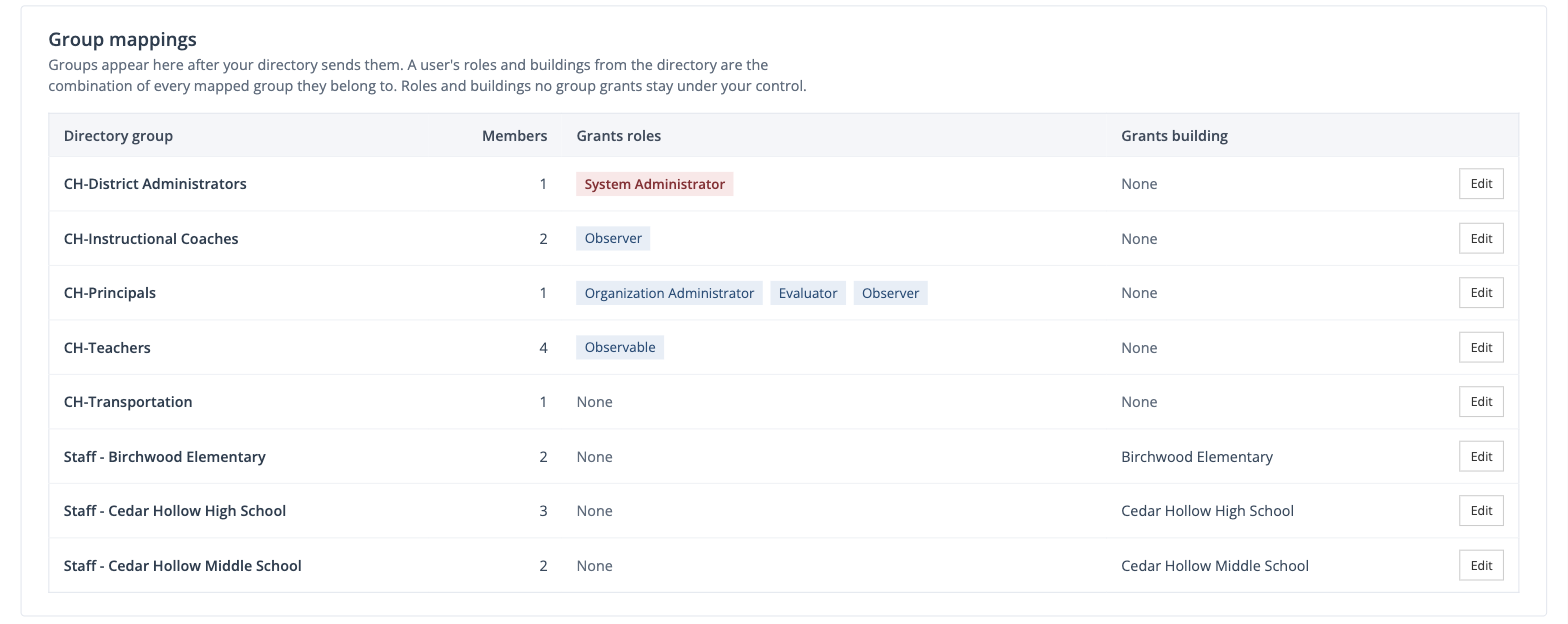The width and height of the screenshot is (1568, 624).
Task: Select the System Administrator role badge
Action: coord(654,184)
